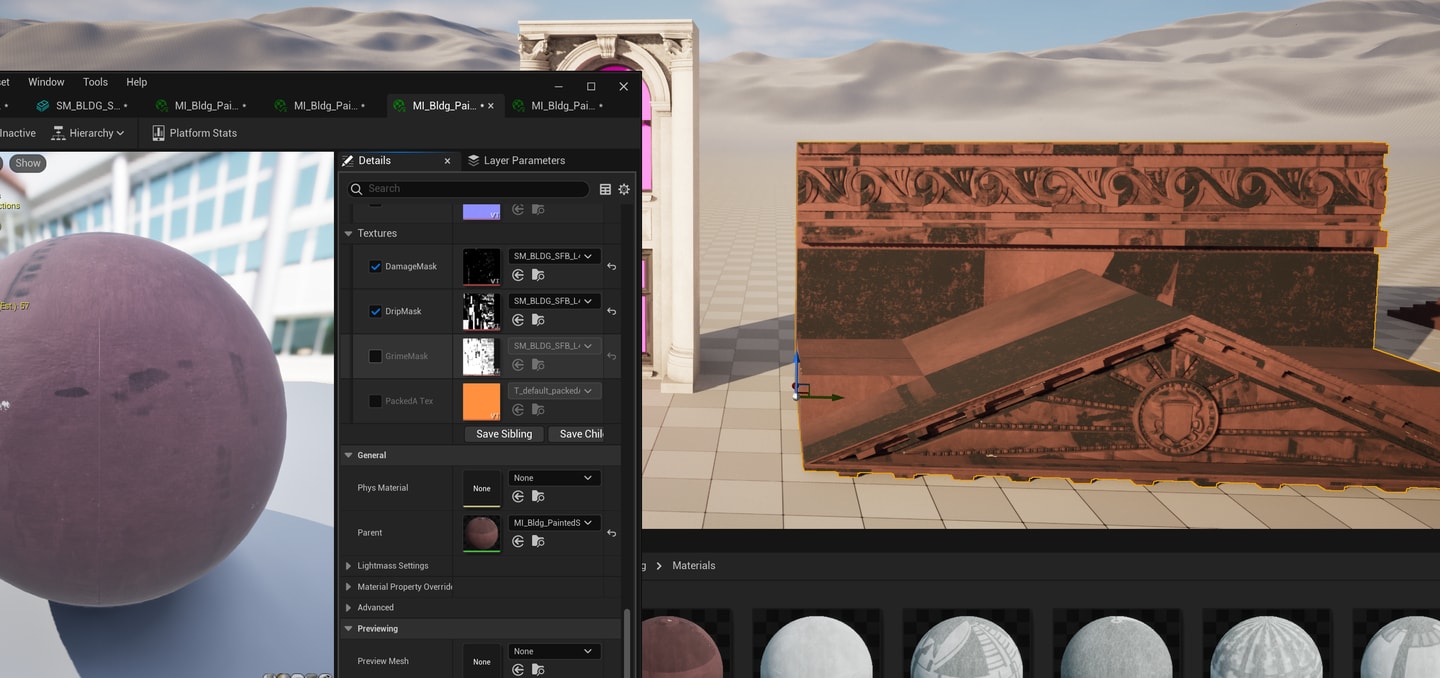Open Parent material asset dropdown
Viewport: 1440px width, 678px height.
[x=555, y=523]
